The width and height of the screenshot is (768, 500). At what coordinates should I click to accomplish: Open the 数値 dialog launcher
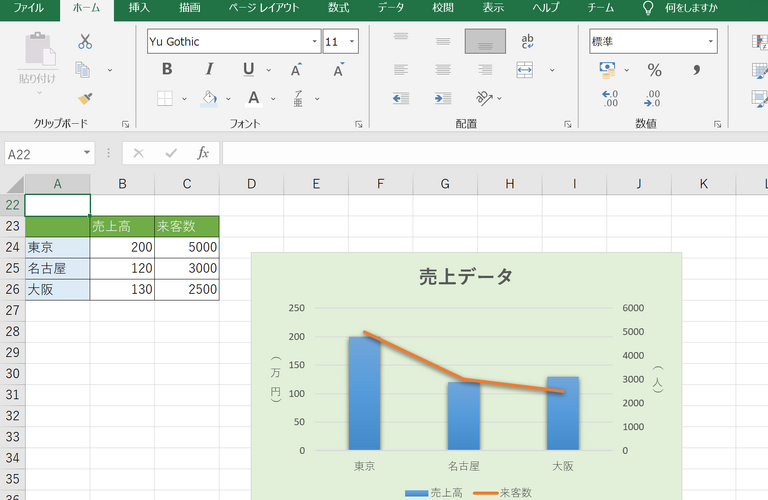coord(717,124)
